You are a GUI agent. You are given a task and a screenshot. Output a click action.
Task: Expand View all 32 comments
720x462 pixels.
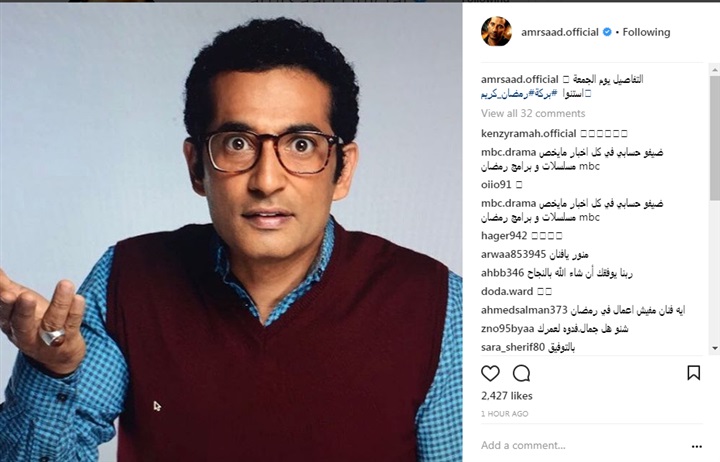point(533,113)
